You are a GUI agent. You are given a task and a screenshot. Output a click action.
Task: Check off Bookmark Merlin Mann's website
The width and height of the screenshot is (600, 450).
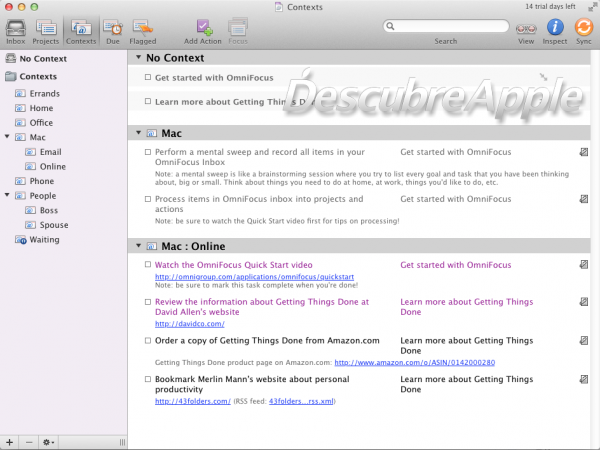(148, 379)
